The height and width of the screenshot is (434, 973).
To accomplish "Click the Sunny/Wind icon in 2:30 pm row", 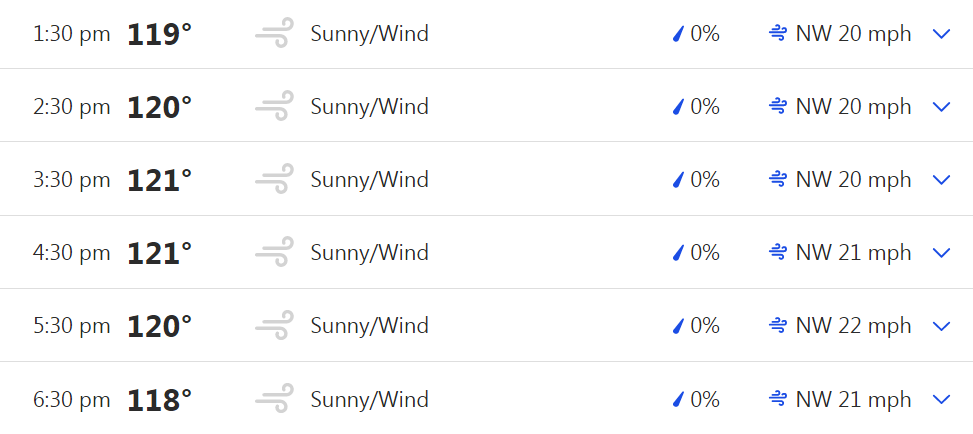I will [x=274, y=107].
